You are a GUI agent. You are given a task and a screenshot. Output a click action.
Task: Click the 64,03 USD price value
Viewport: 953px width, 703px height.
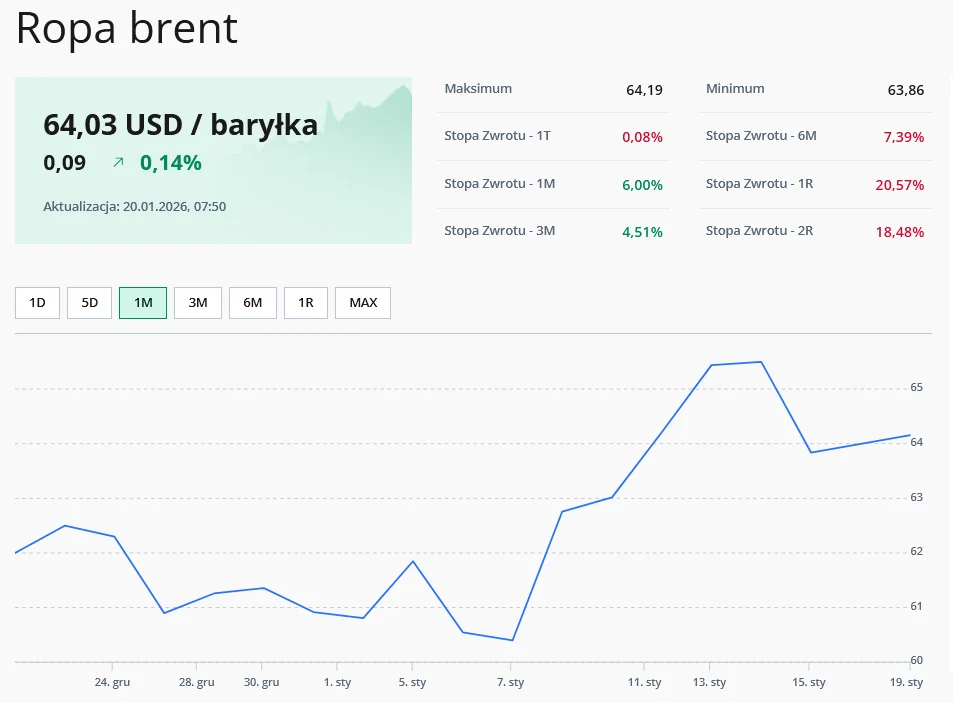(181, 126)
